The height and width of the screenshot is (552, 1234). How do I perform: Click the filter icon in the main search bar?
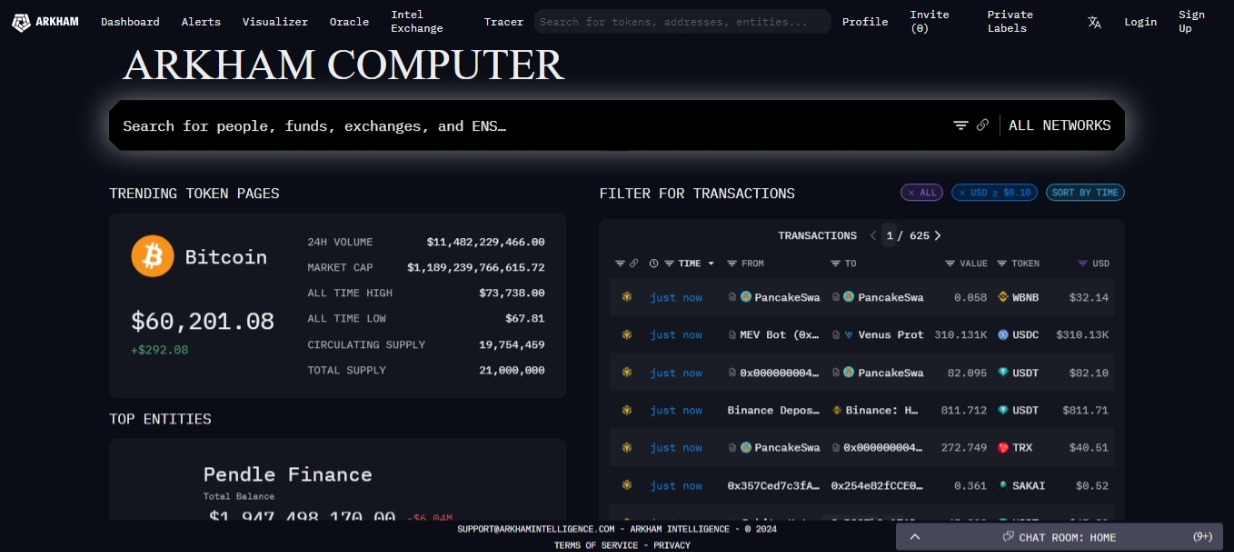coord(960,125)
